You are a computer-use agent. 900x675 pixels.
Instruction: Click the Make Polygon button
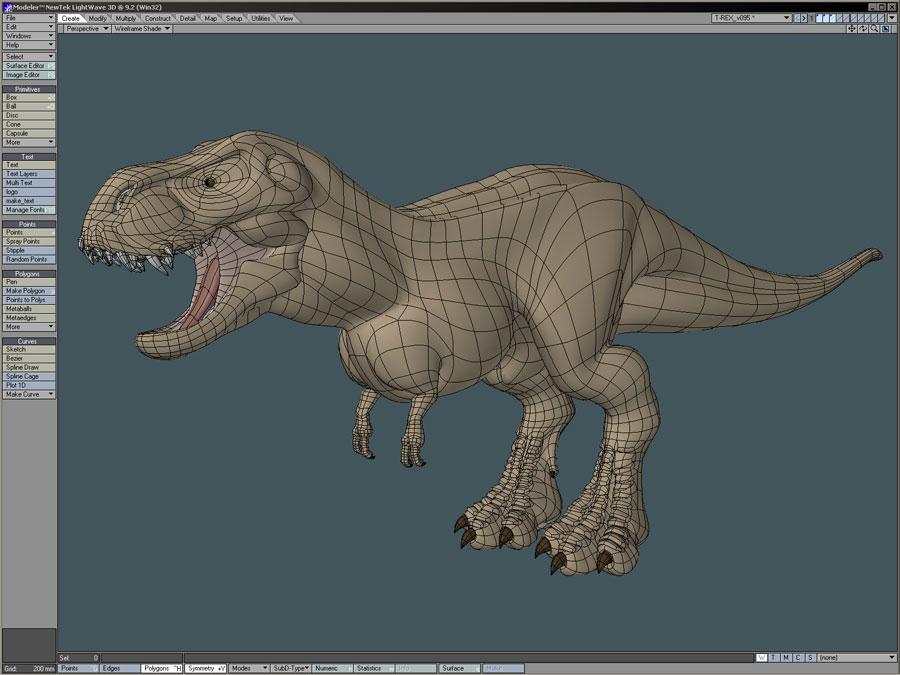point(29,291)
